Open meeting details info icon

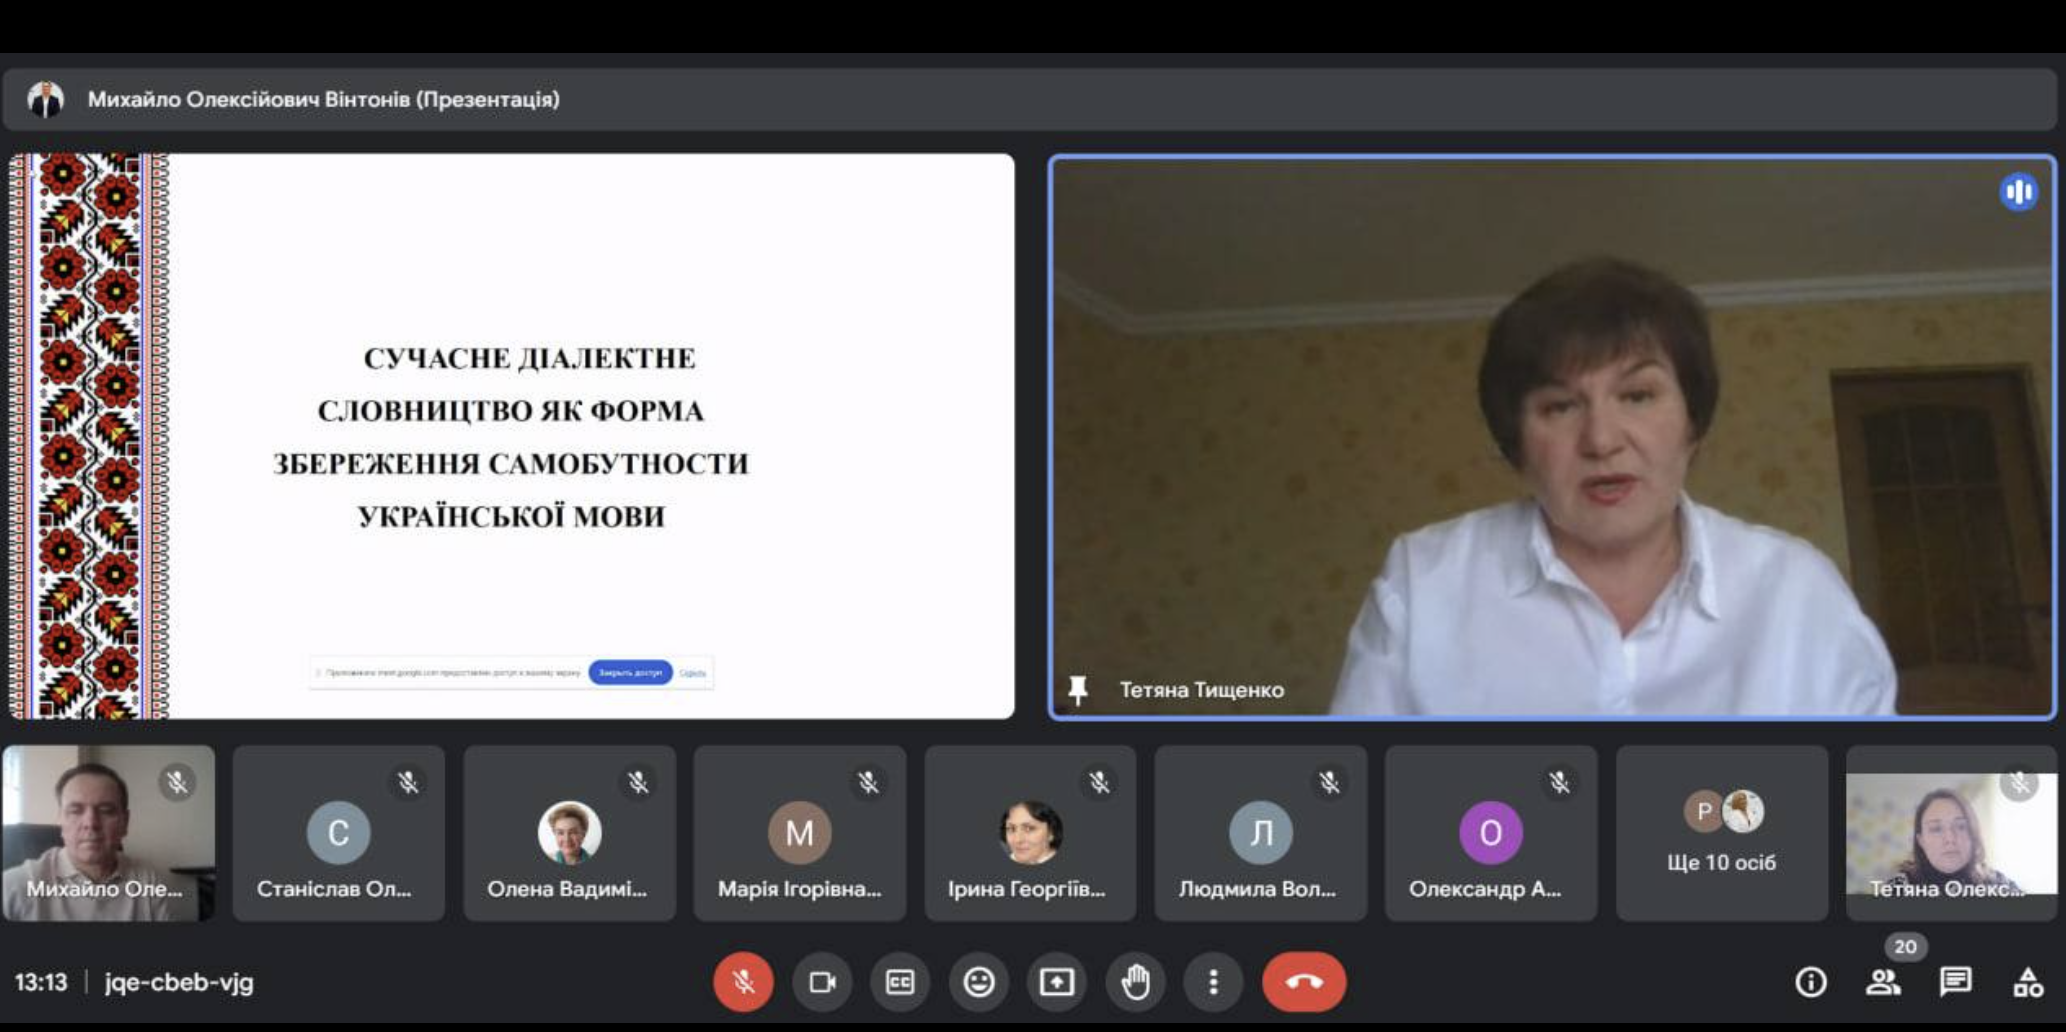pyautogui.click(x=1810, y=982)
